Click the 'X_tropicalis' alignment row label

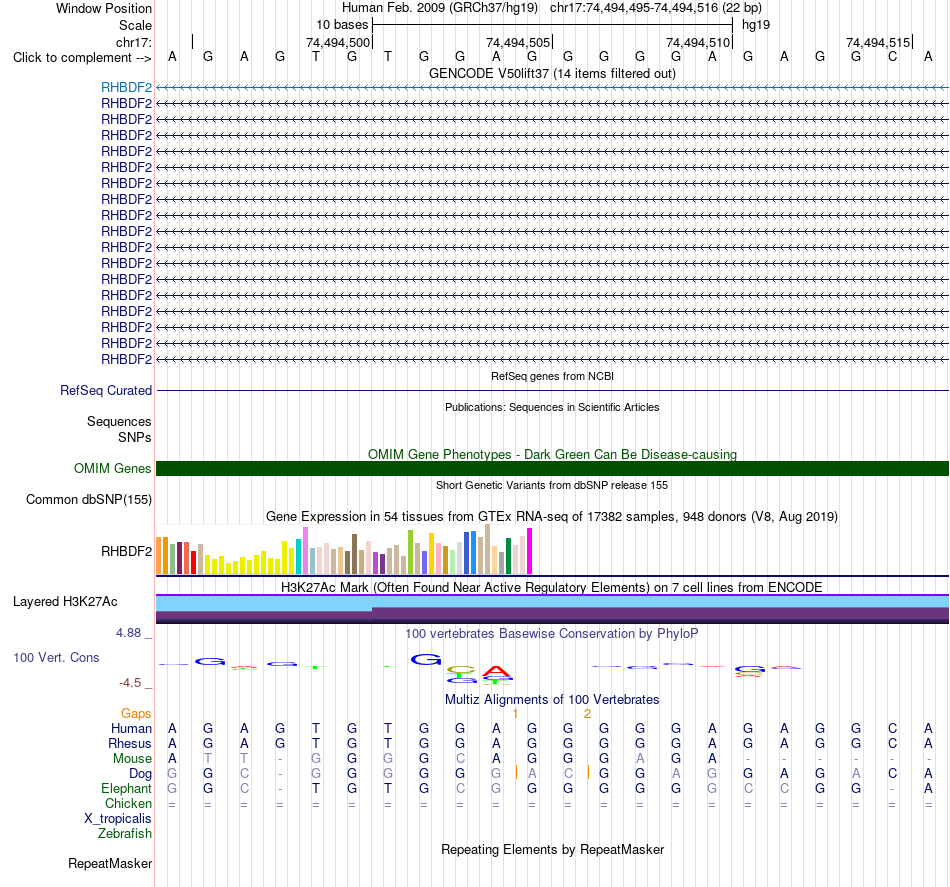pyautogui.click(x=118, y=819)
